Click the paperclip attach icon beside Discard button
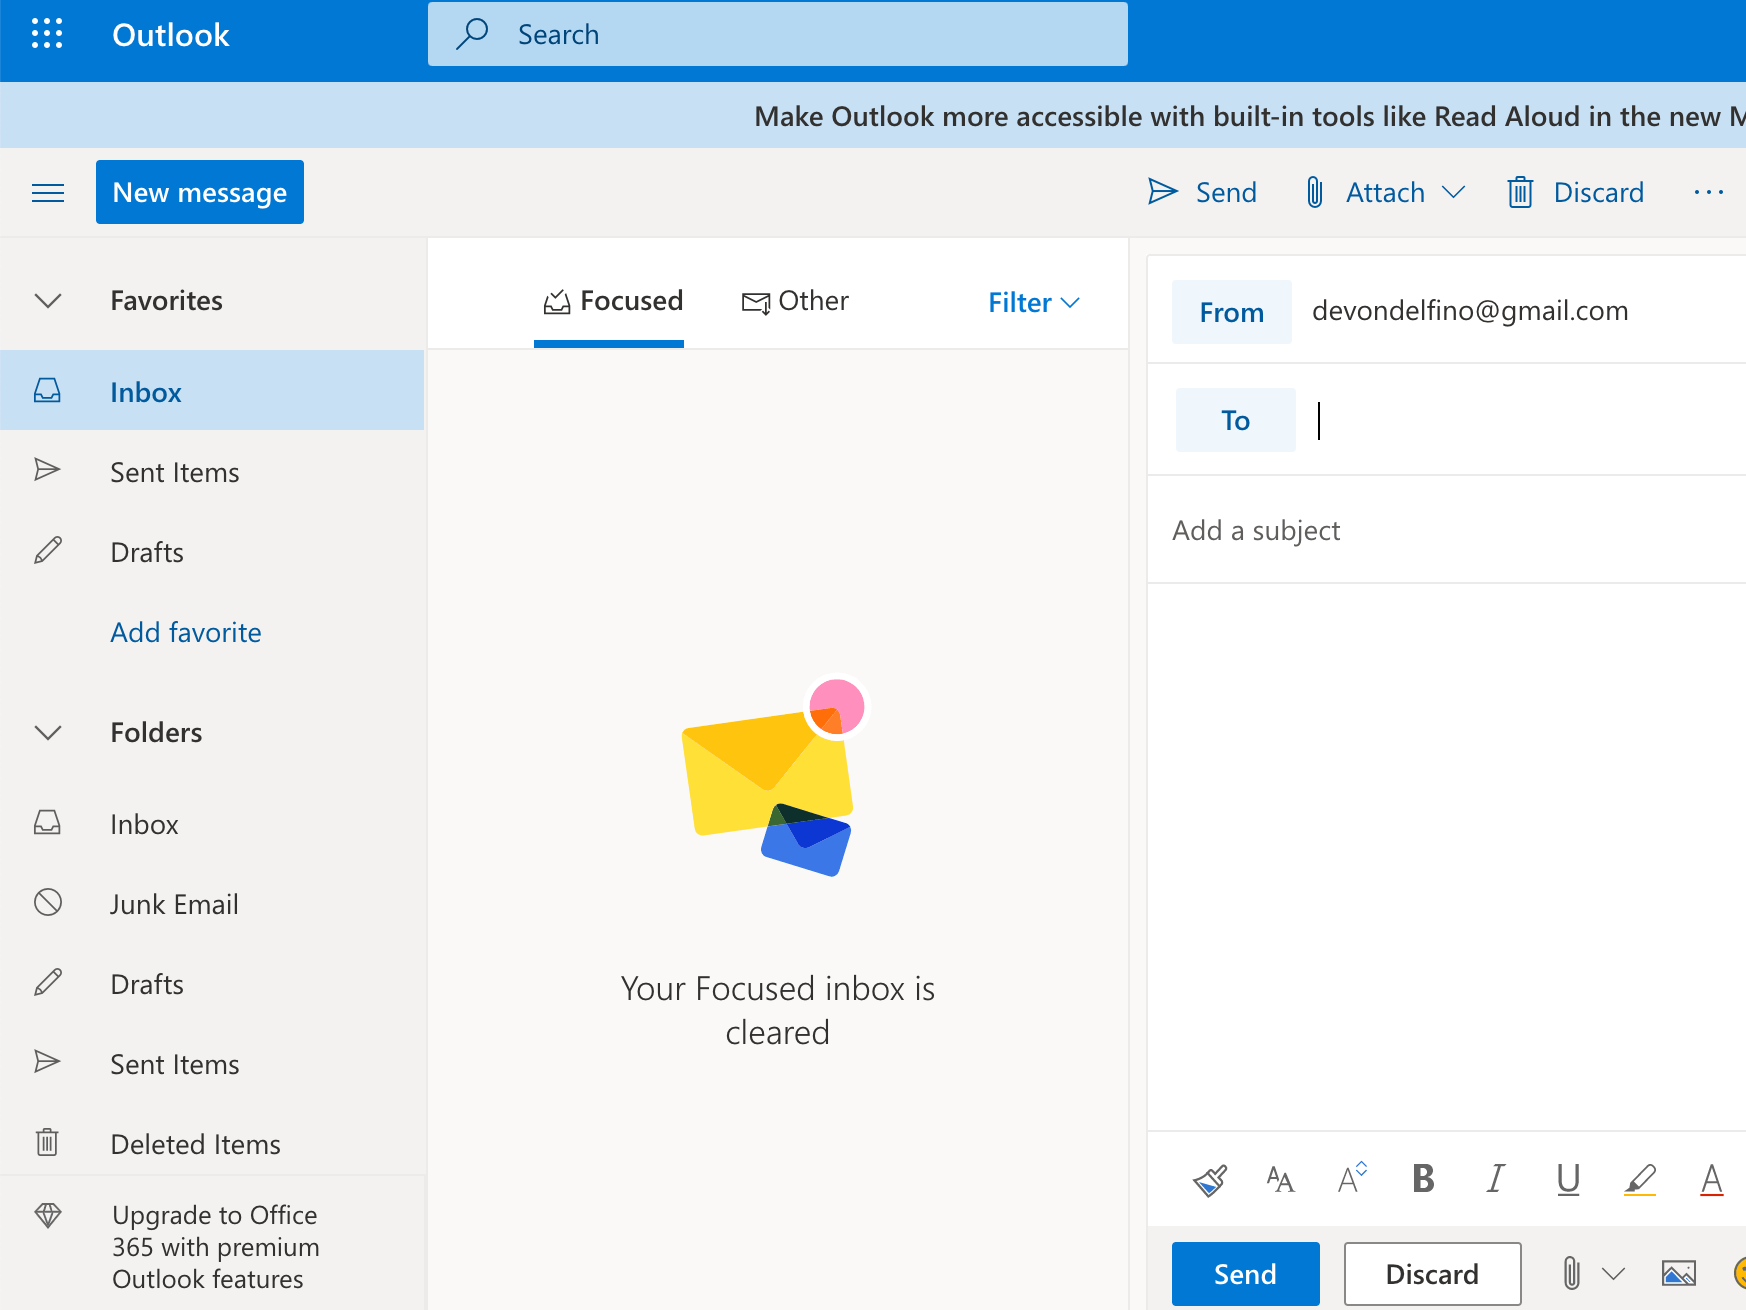Viewport: 1746px width, 1310px height. coord(1572,1273)
